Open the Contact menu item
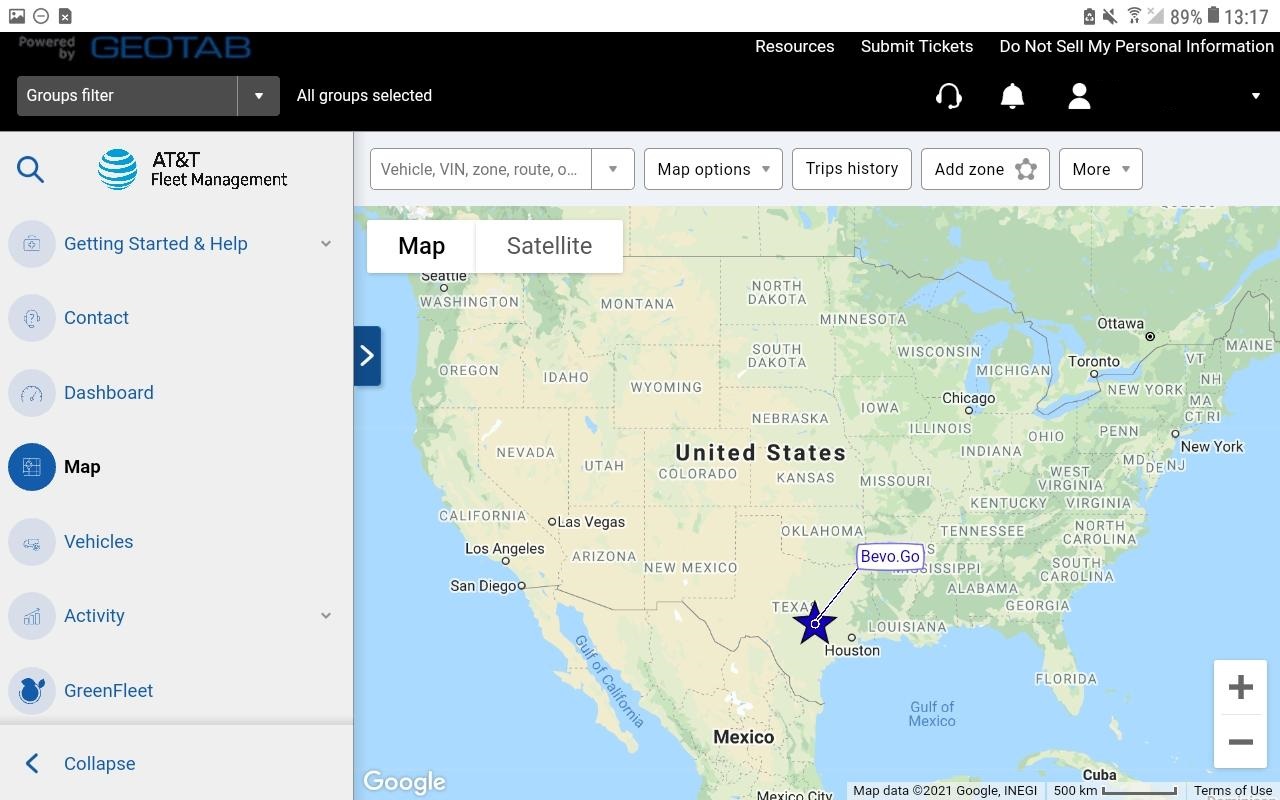The image size is (1280, 800). click(x=96, y=318)
